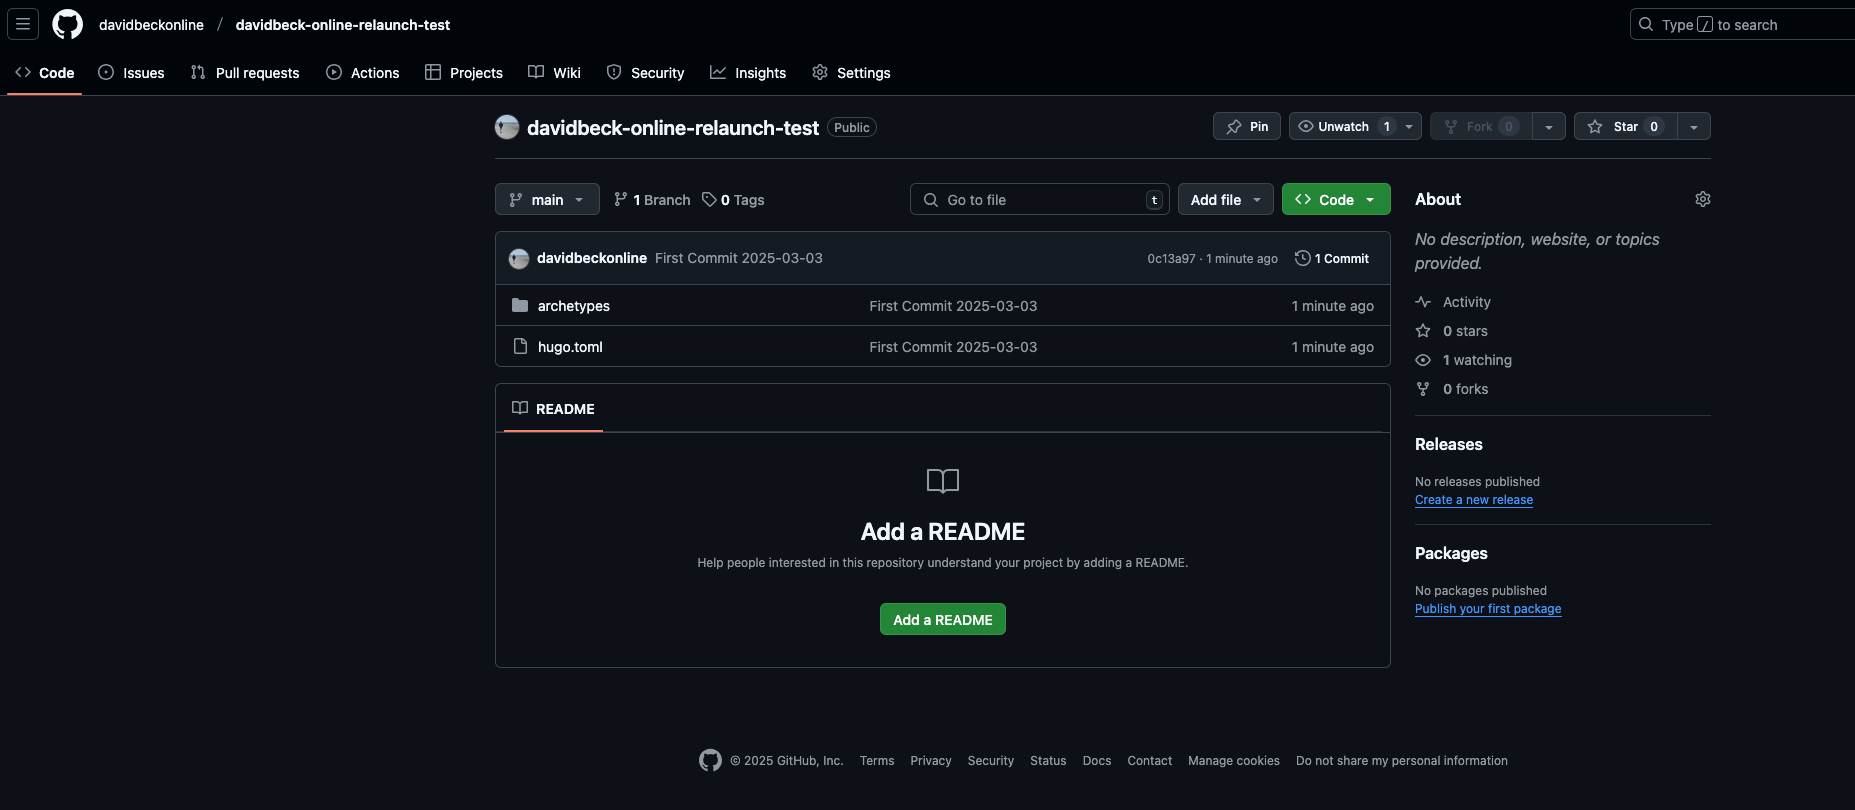Pin this repository with Pin button

click(1247, 126)
